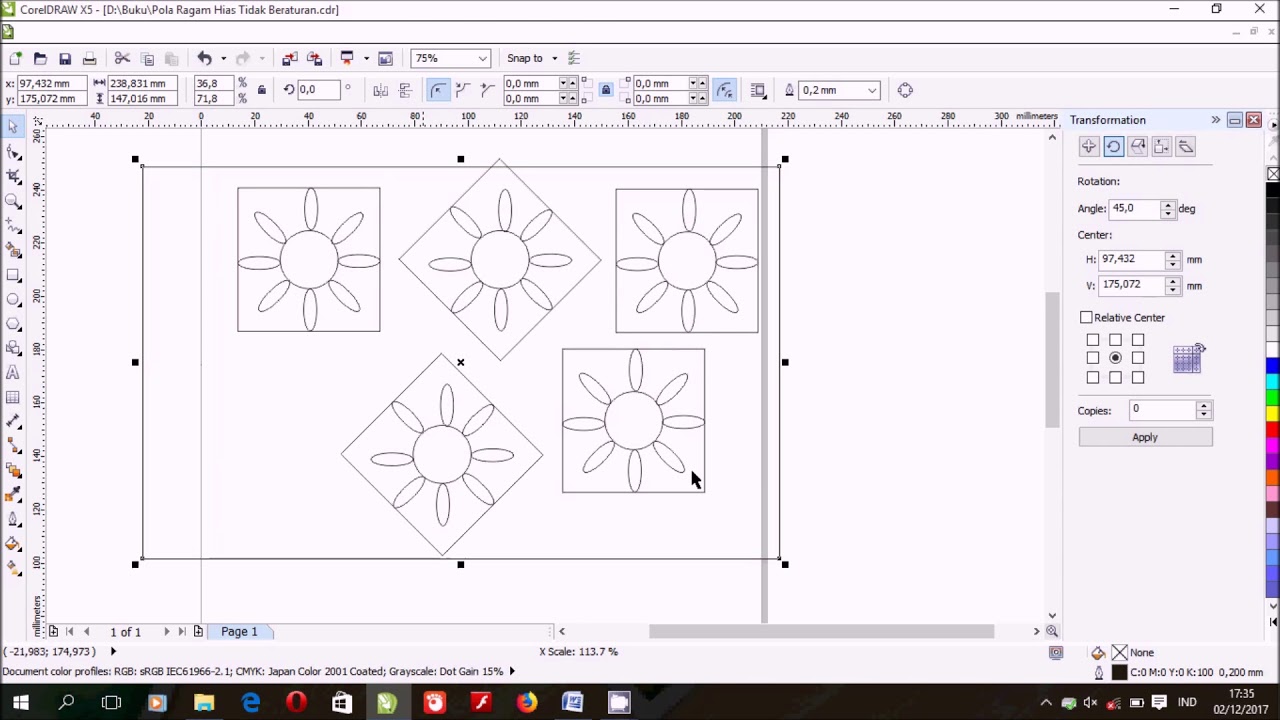Screen dimensions: 1280x720
Task: Toggle the lock ratio padlock
Action: (261, 90)
